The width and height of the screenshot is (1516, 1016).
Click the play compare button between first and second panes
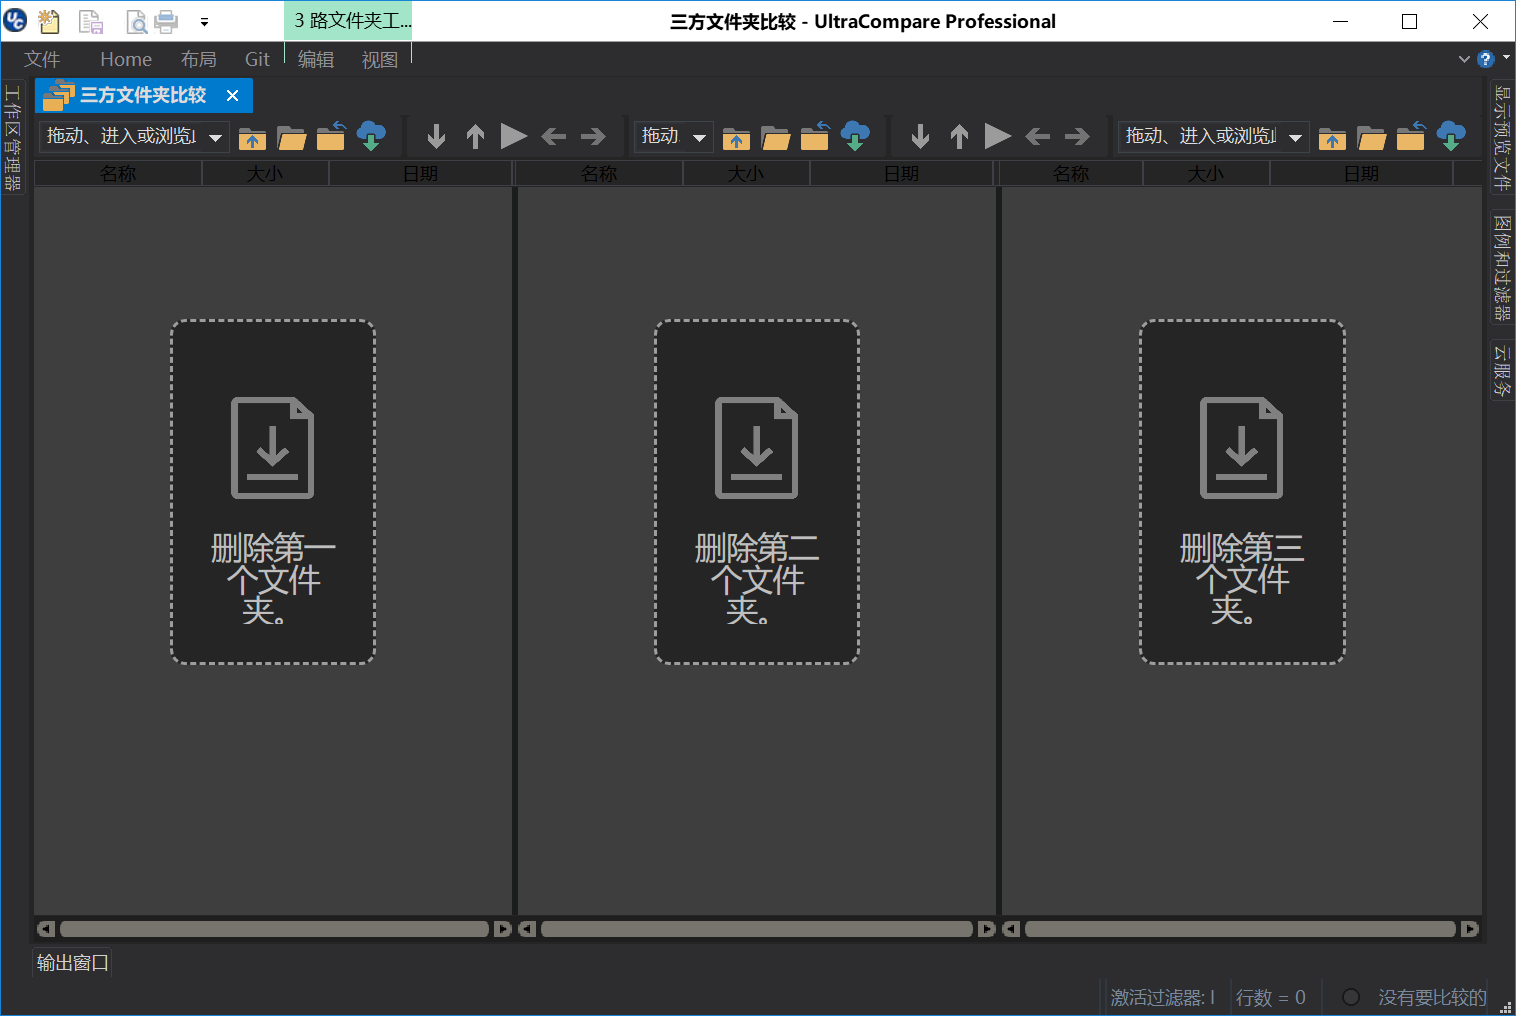point(513,136)
